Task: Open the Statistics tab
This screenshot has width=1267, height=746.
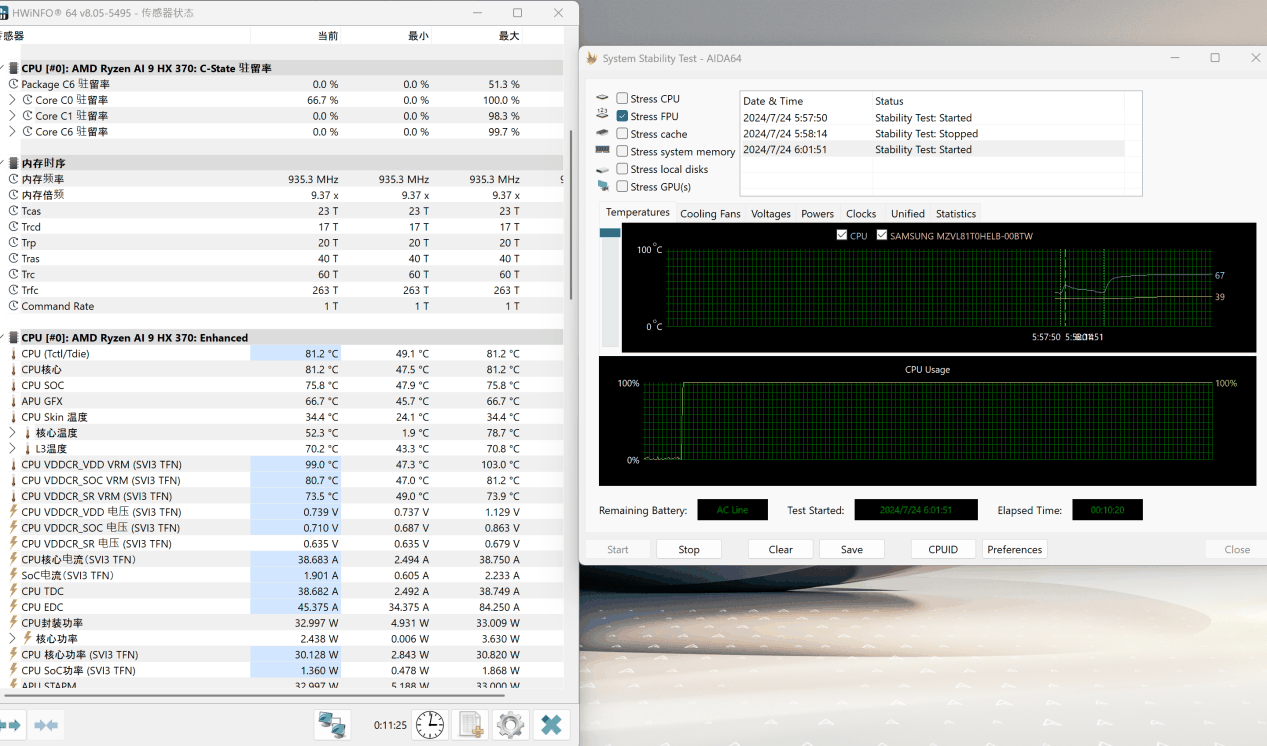Action: point(955,214)
